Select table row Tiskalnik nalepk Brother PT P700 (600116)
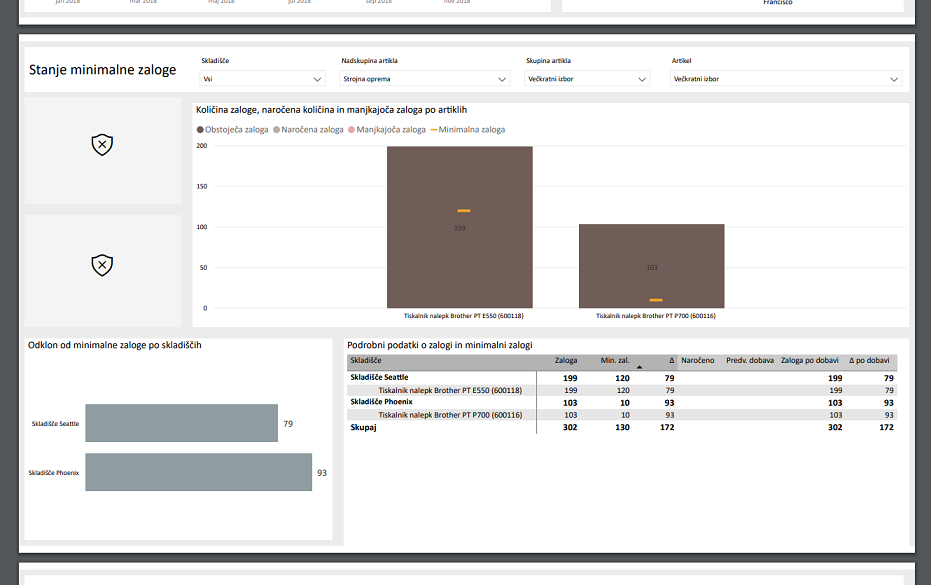This screenshot has width=931, height=585. [x=622, y=415]
